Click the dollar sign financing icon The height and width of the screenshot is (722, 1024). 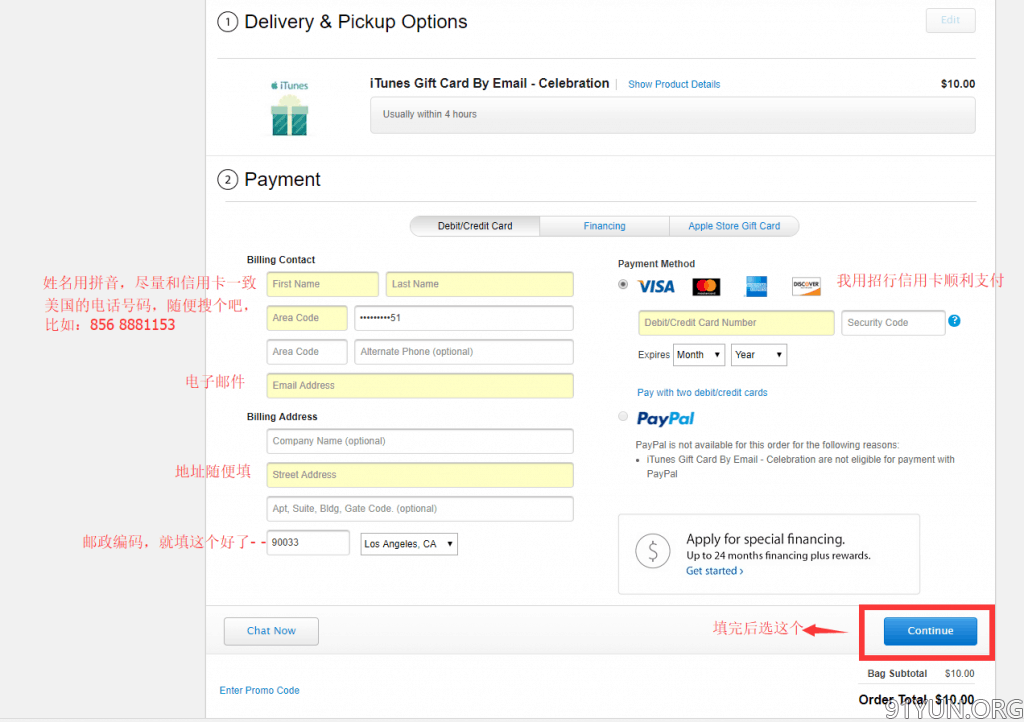click(652, 552)
